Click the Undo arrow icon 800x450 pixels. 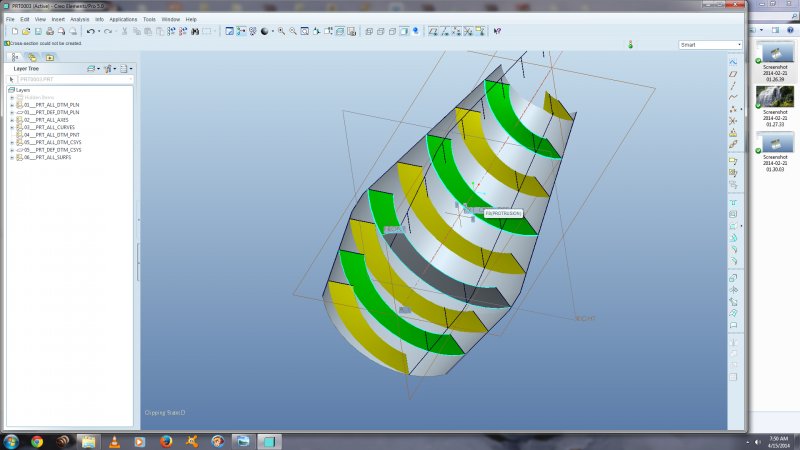pos(90,32)
